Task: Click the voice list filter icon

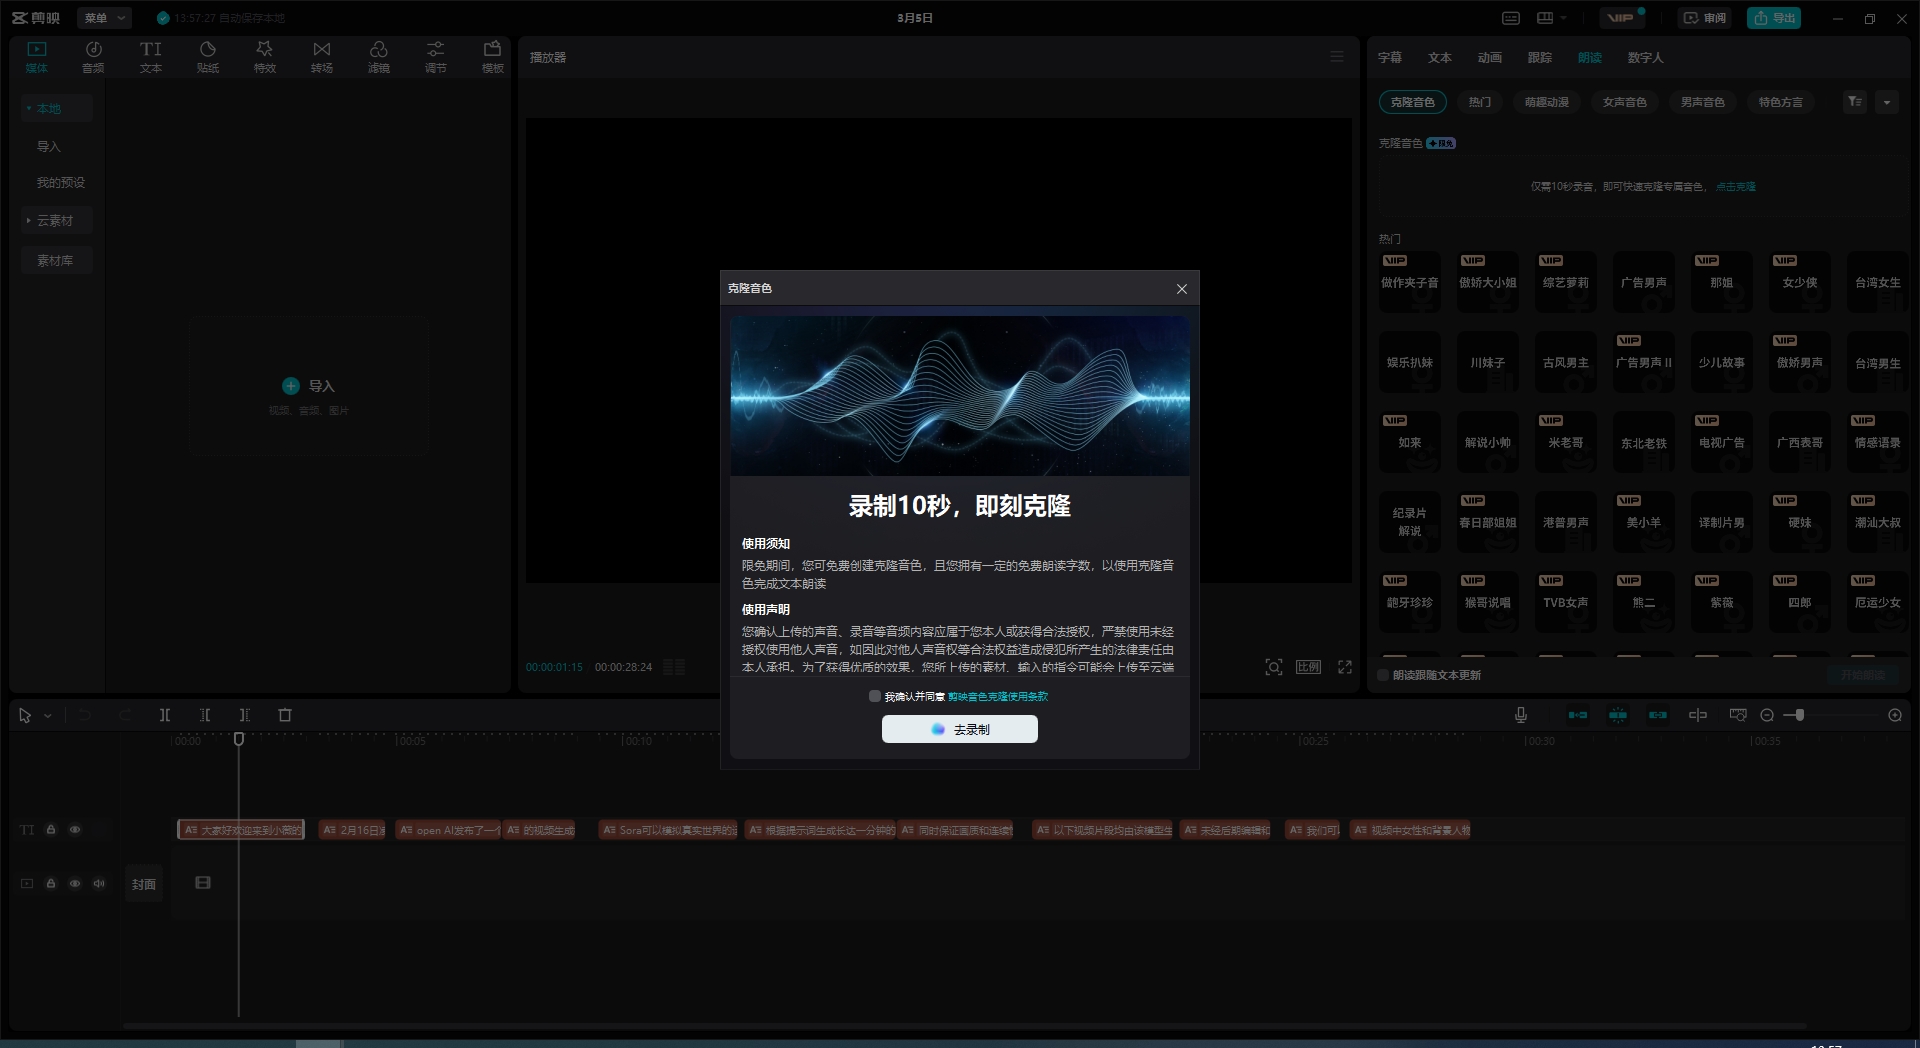Action: (1855, 102)
